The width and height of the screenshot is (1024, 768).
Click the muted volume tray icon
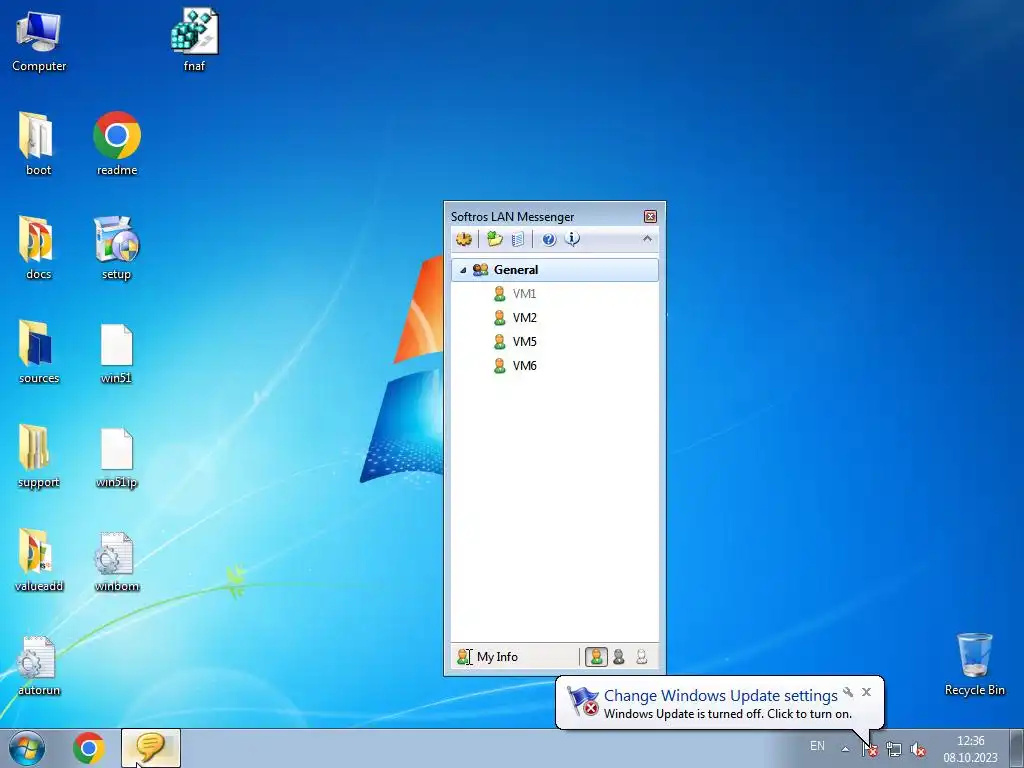tap(918, 750)
